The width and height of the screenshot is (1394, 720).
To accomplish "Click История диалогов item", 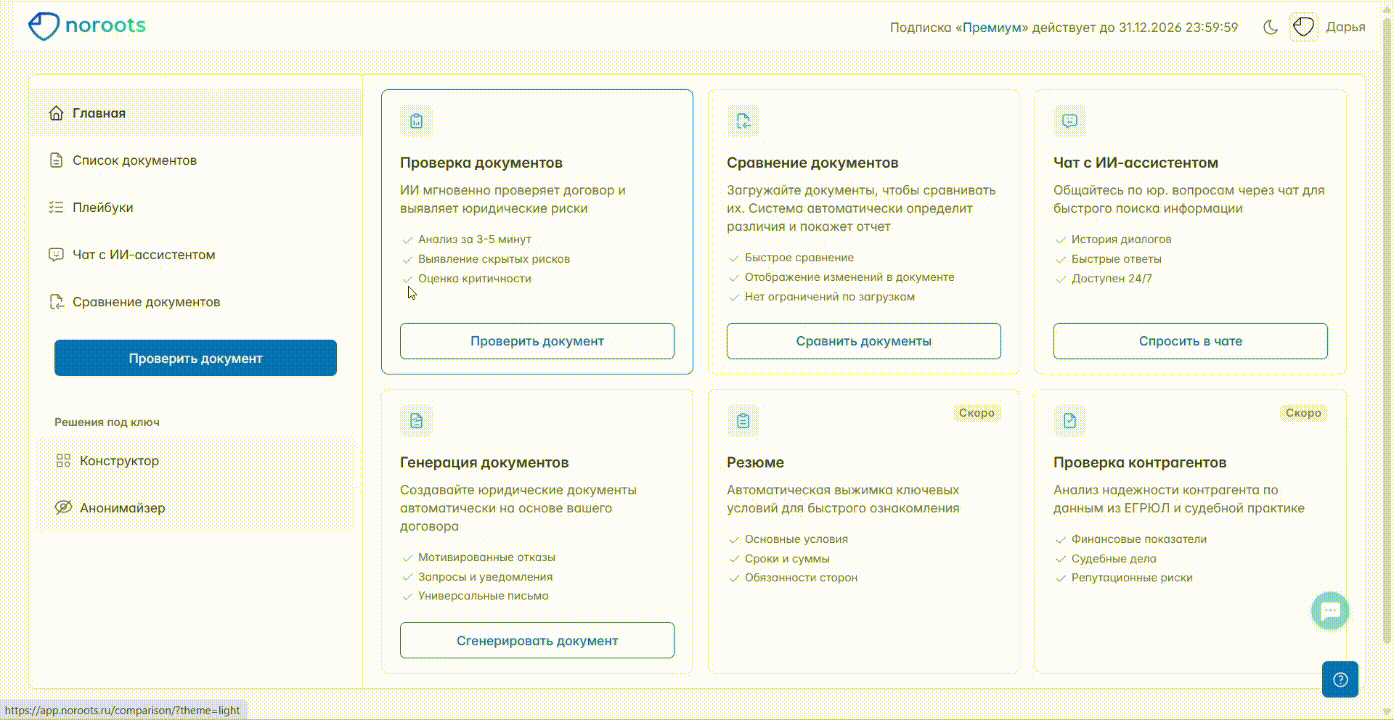I will coord(1121,240).
